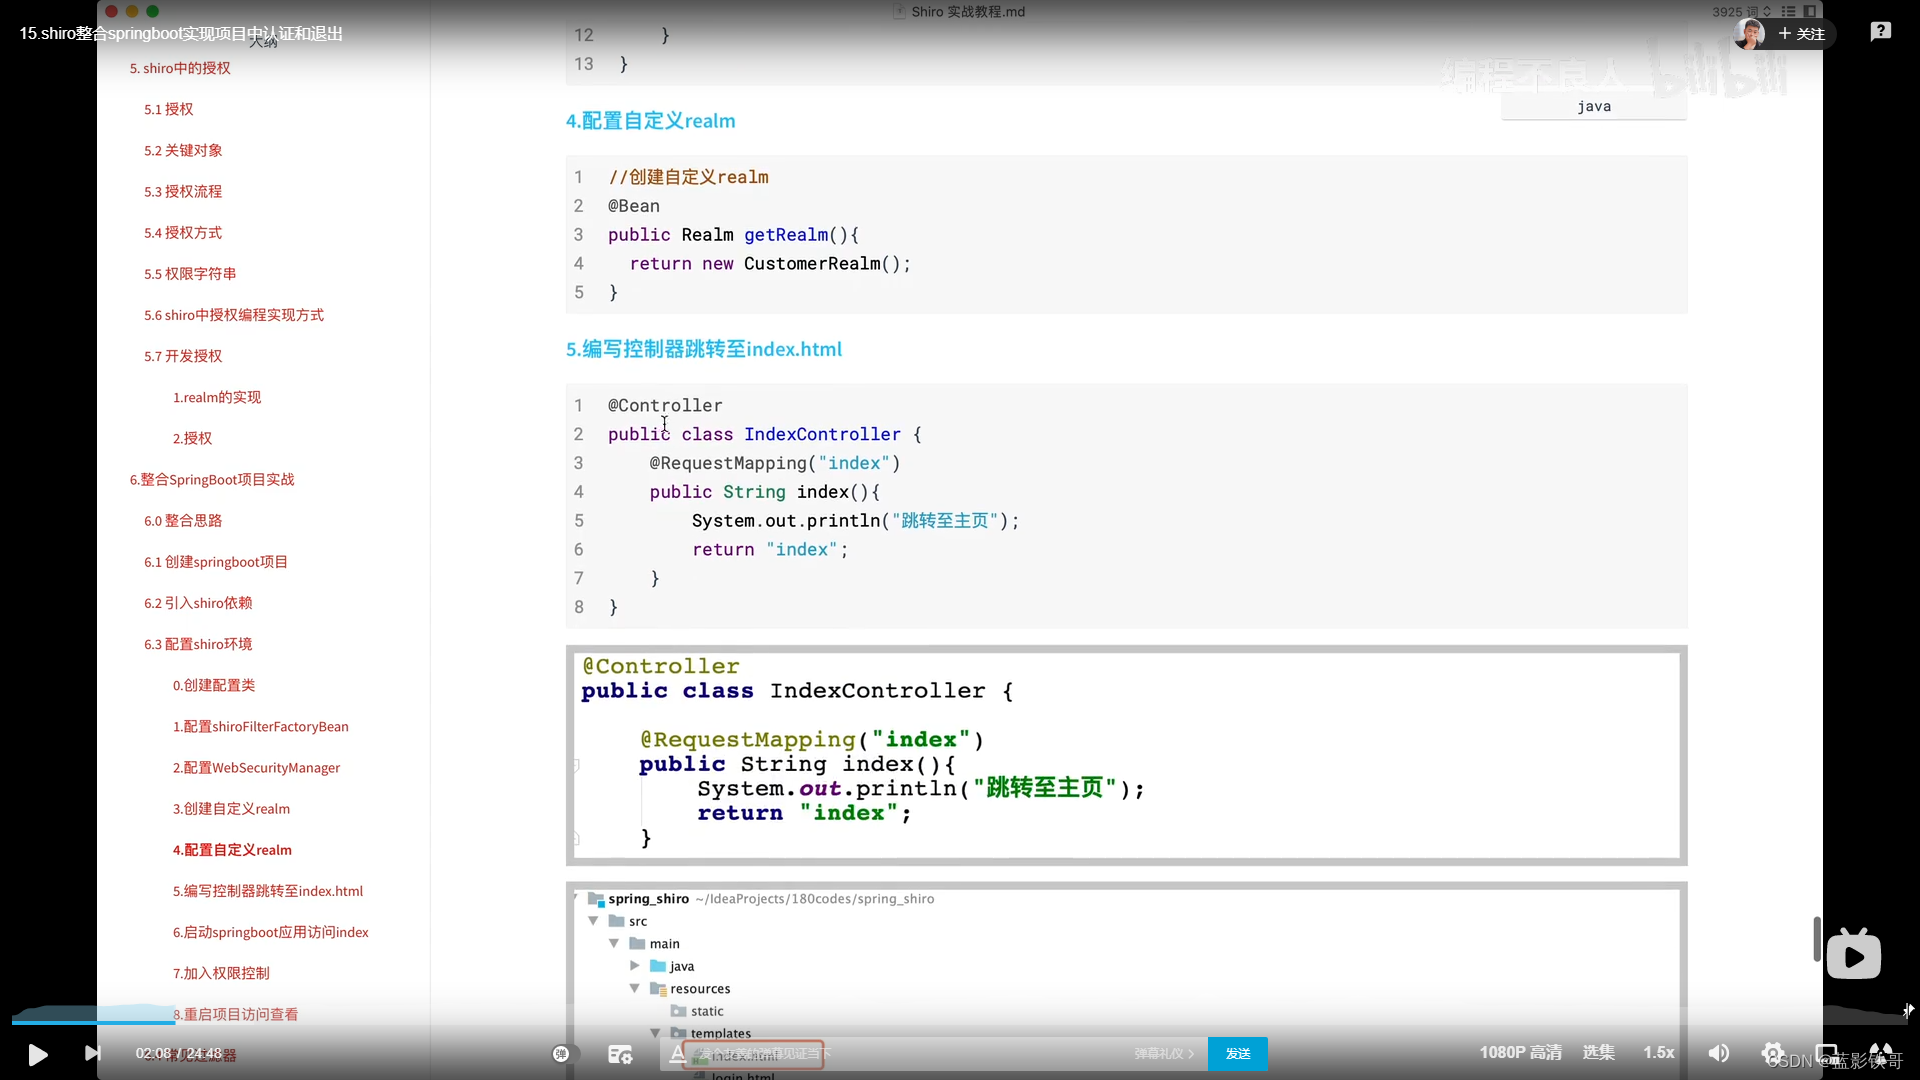The width and height of the screenshot is (1920, 1080).
Task: Send danmaku with 发送 button
Action: coord(1238,1054)
